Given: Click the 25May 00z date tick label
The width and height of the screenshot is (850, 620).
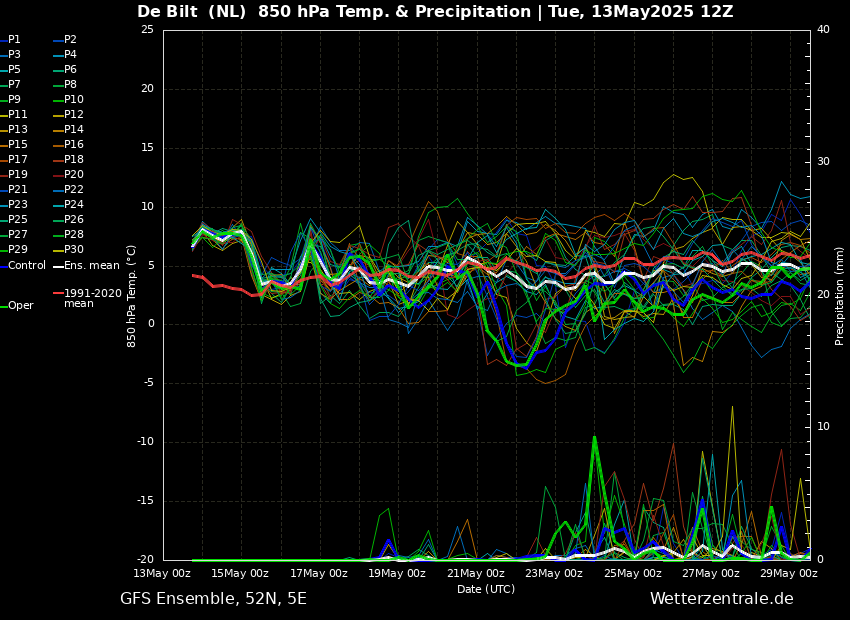Looking at the screenshot, I should [632, 574].
